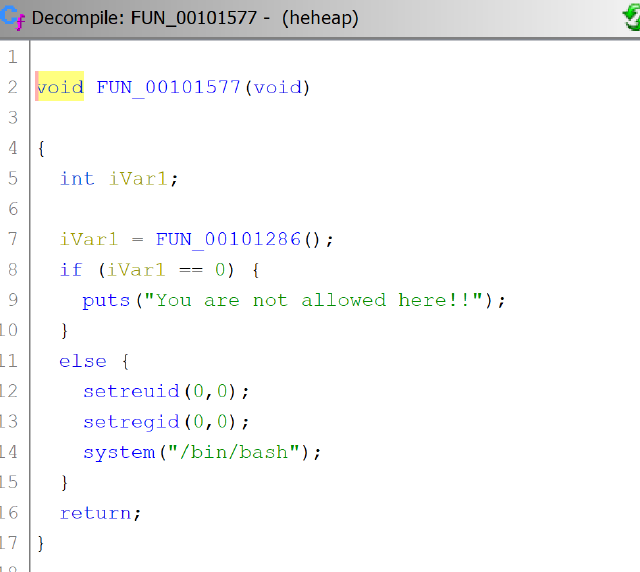Click the closing brace on line 17
Viewport: 640px width, 572px height.
point(40,544)
